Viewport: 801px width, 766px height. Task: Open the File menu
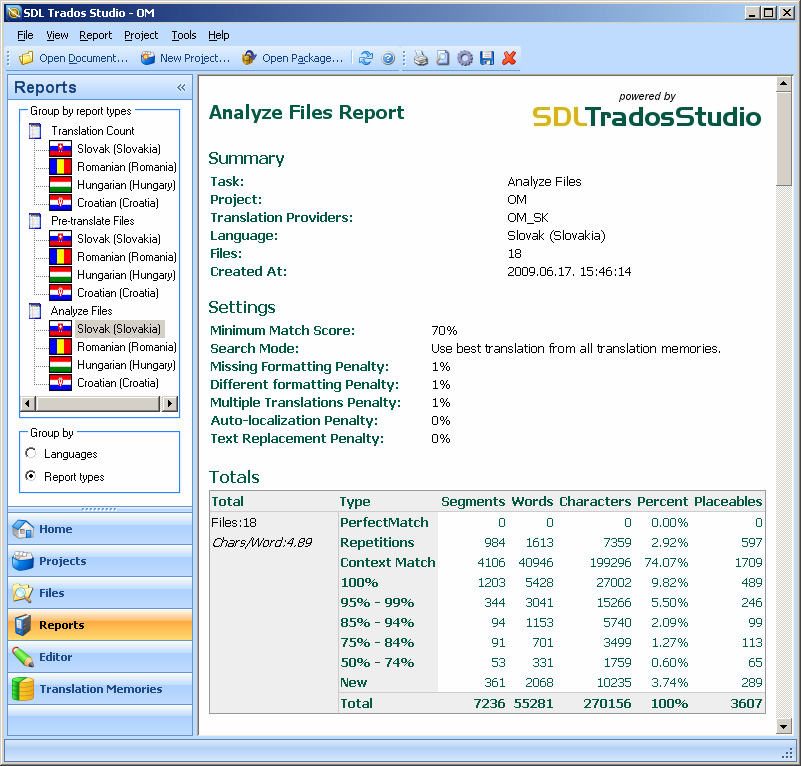coord(25,35)
